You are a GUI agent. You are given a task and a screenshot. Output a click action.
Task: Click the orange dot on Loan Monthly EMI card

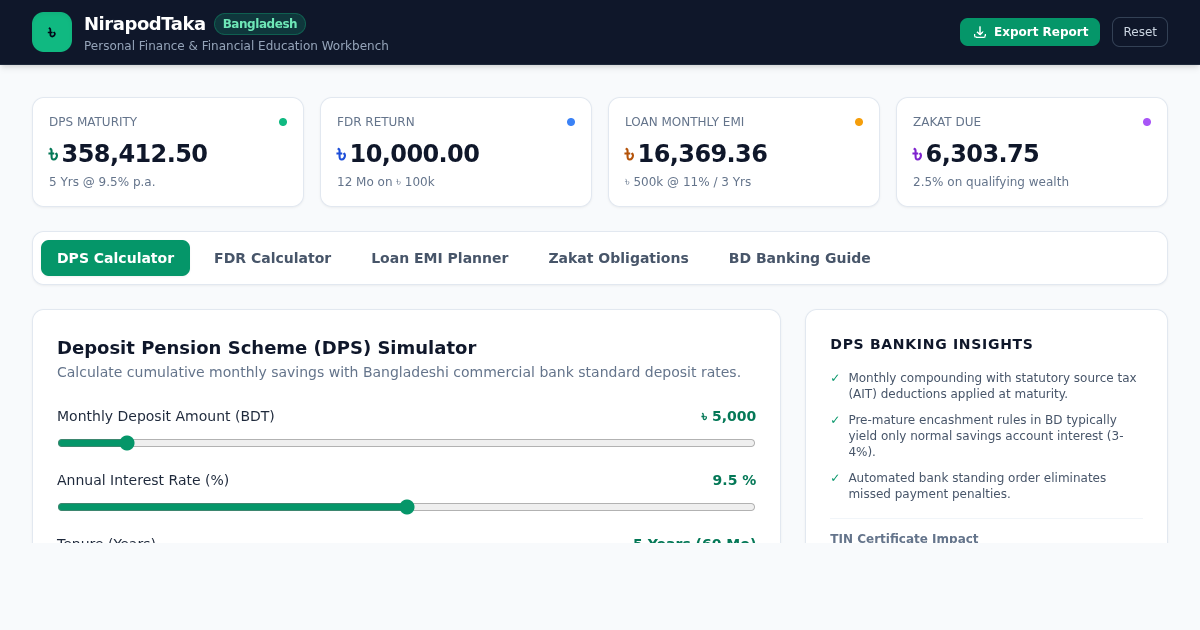click(x=859, y=122)
